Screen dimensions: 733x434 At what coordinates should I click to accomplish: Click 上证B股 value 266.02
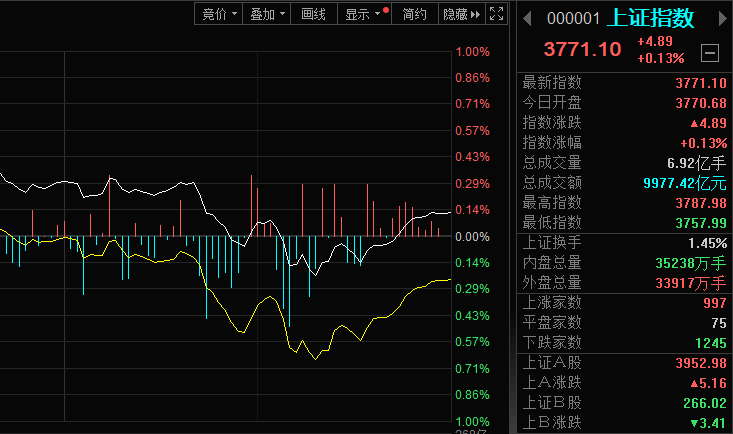(x=704, y=403)
